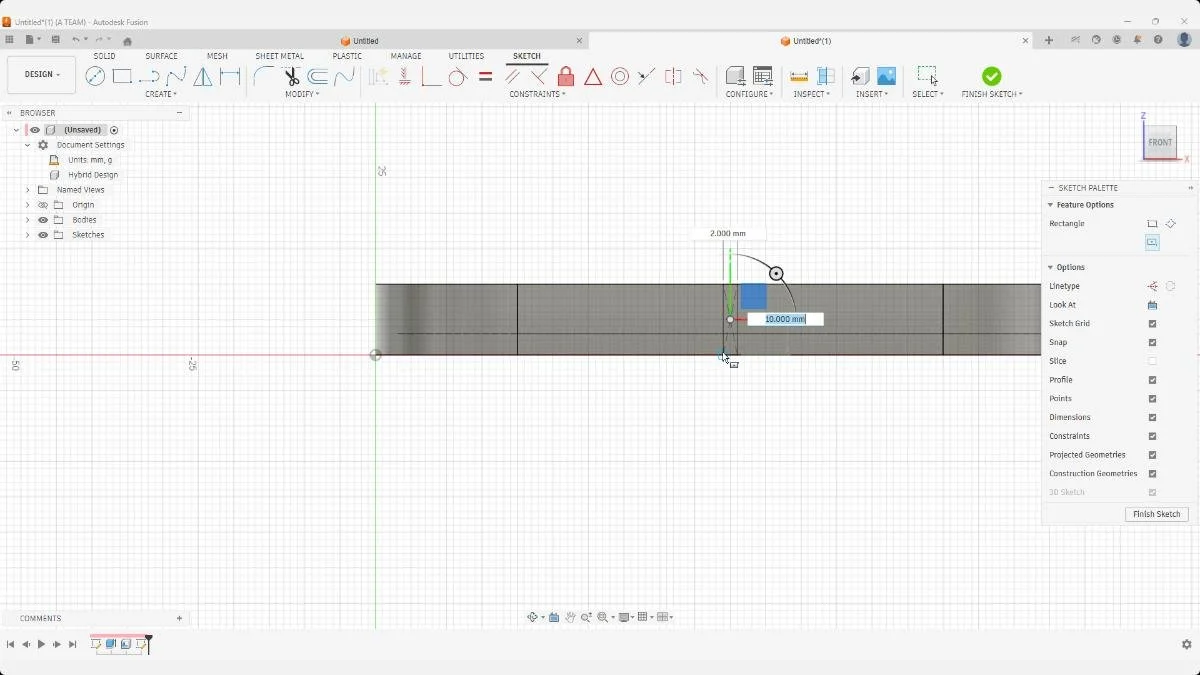Click Look At in the navigation bar

(x=554, y=617)
